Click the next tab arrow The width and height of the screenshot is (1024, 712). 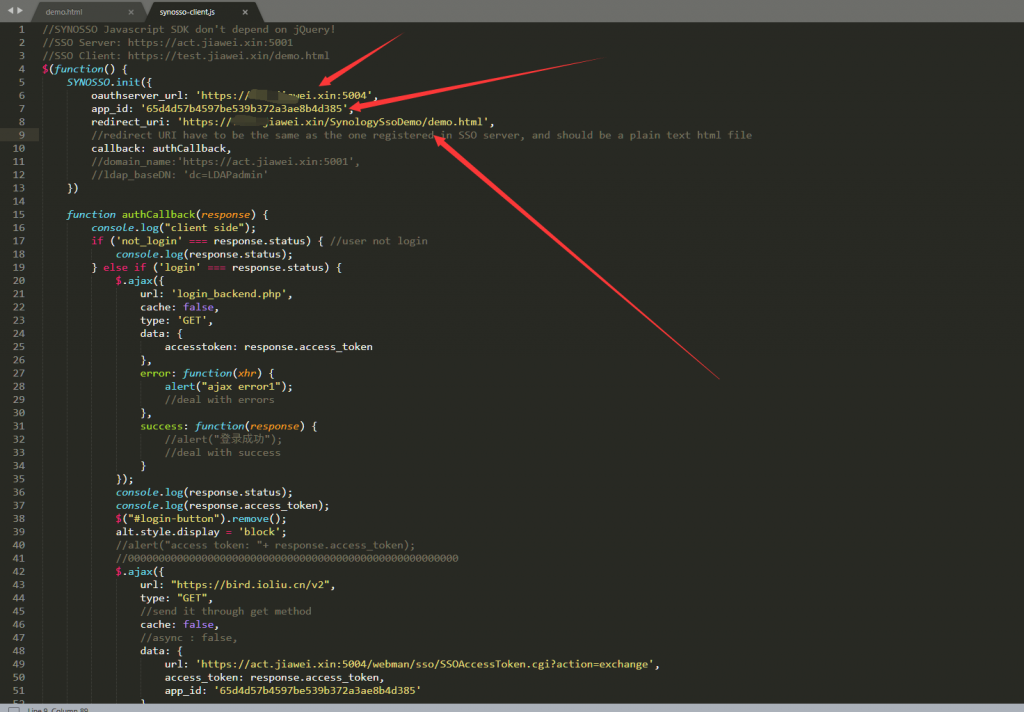(x=19, y=10)
